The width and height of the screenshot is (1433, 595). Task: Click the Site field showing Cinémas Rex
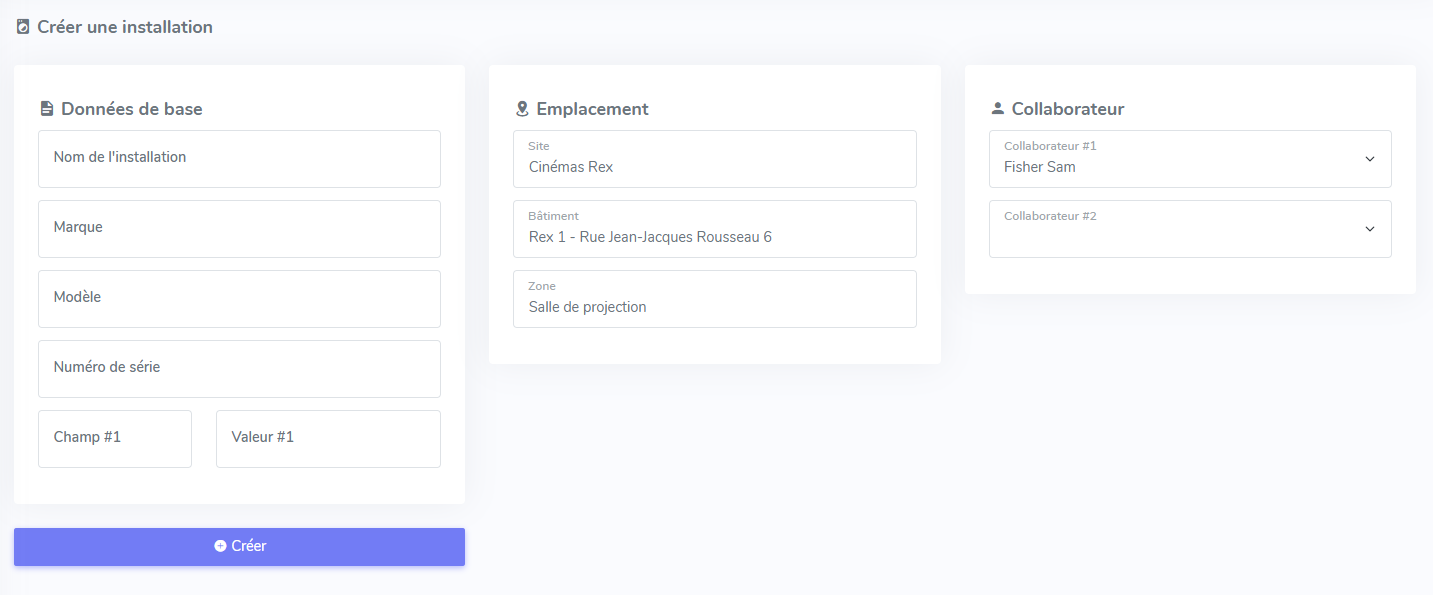714,160
